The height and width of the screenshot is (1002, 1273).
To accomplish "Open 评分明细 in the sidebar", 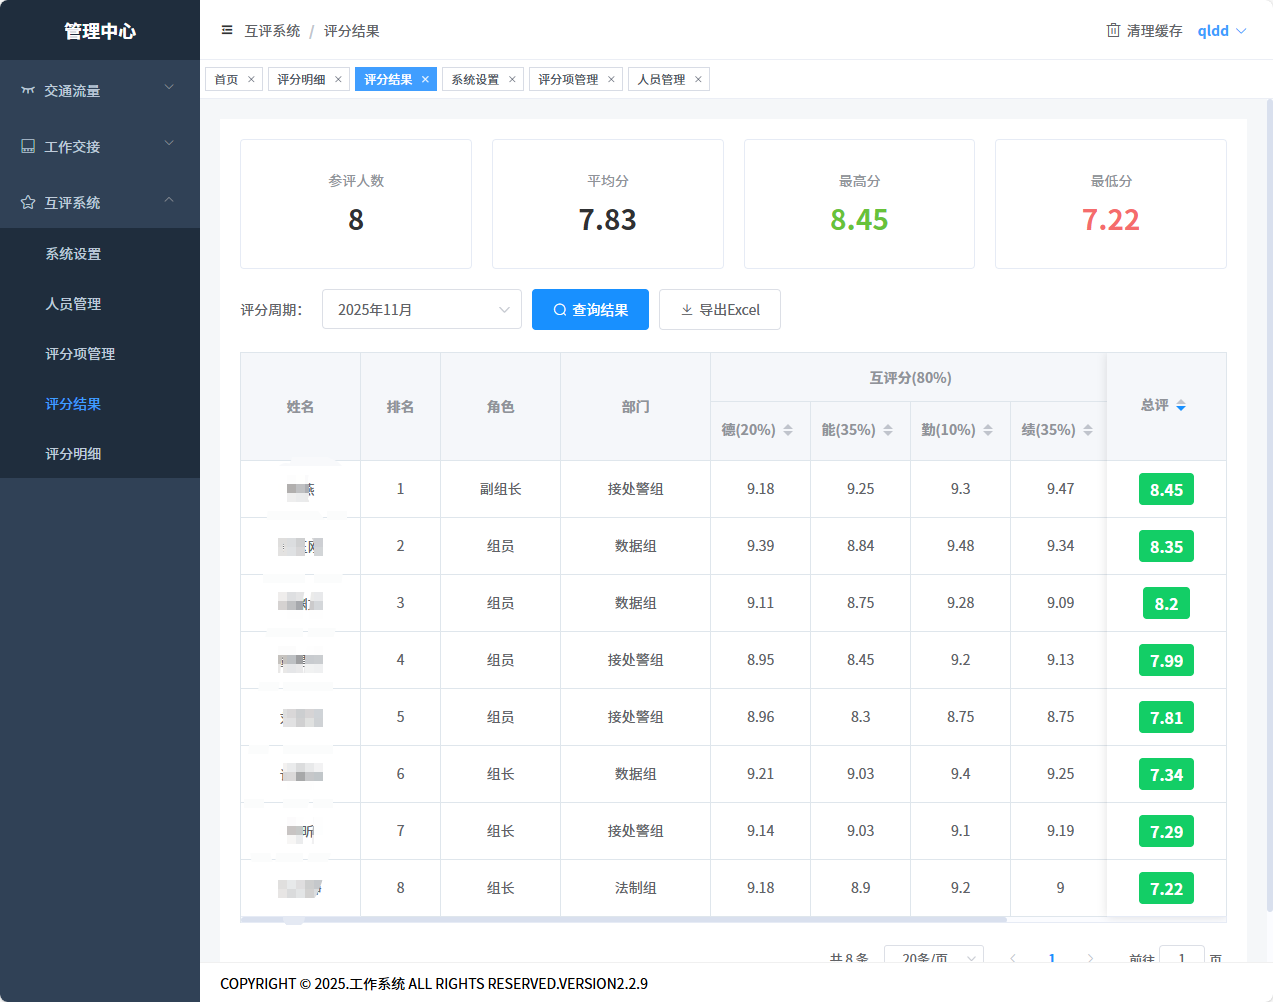I will pyautogui.click(x=73, y=454).
